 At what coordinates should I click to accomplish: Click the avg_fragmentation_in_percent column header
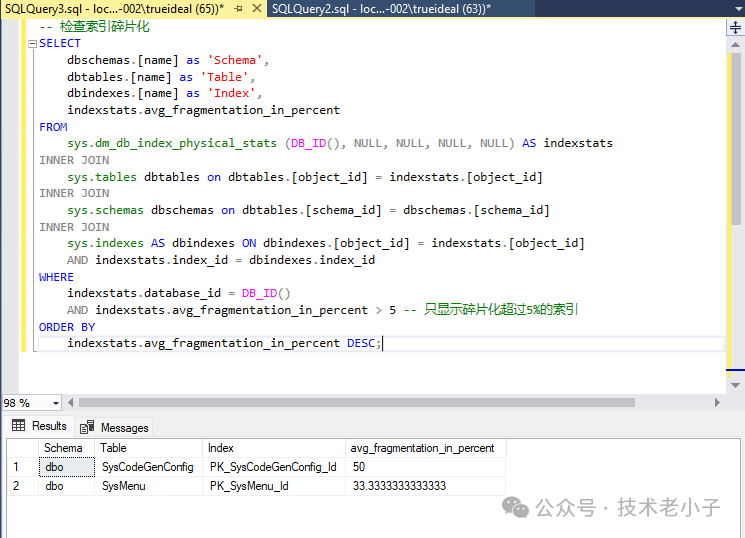(426, 448)
